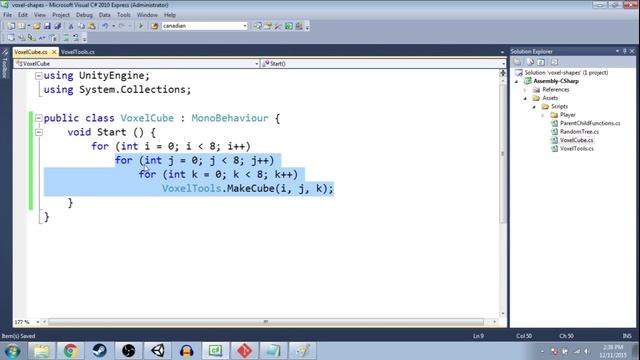
Task: Open the Tools menu
Action: (124, 15)
